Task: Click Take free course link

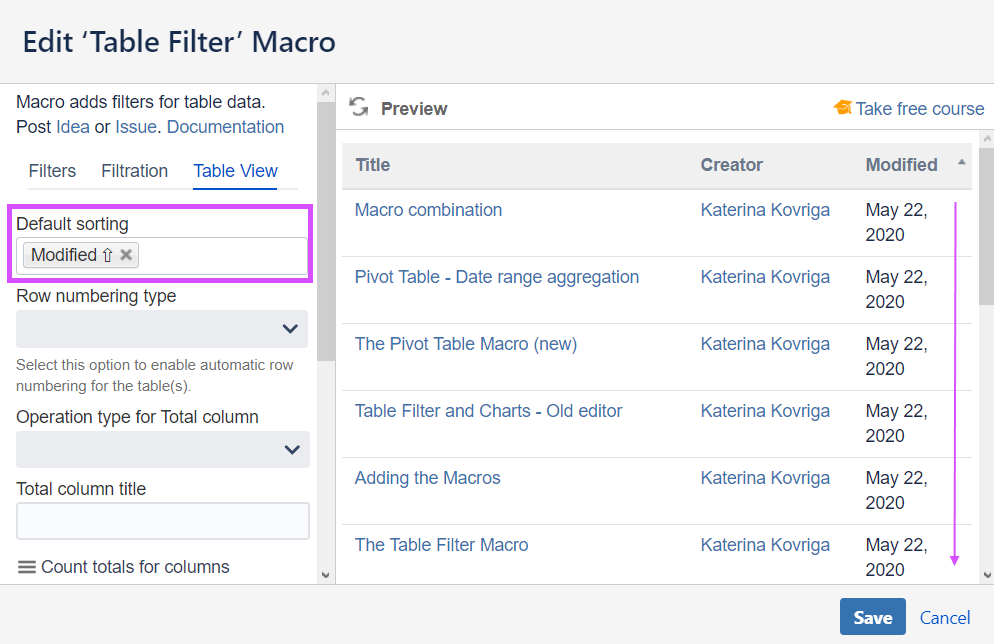Action: point(920,109)
